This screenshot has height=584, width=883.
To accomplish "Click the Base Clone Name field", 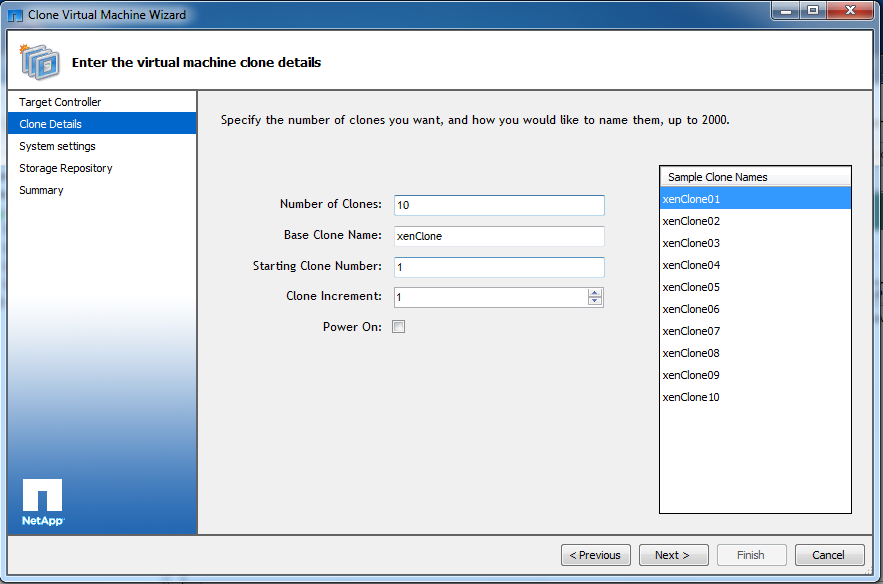I will coord(499,236).
